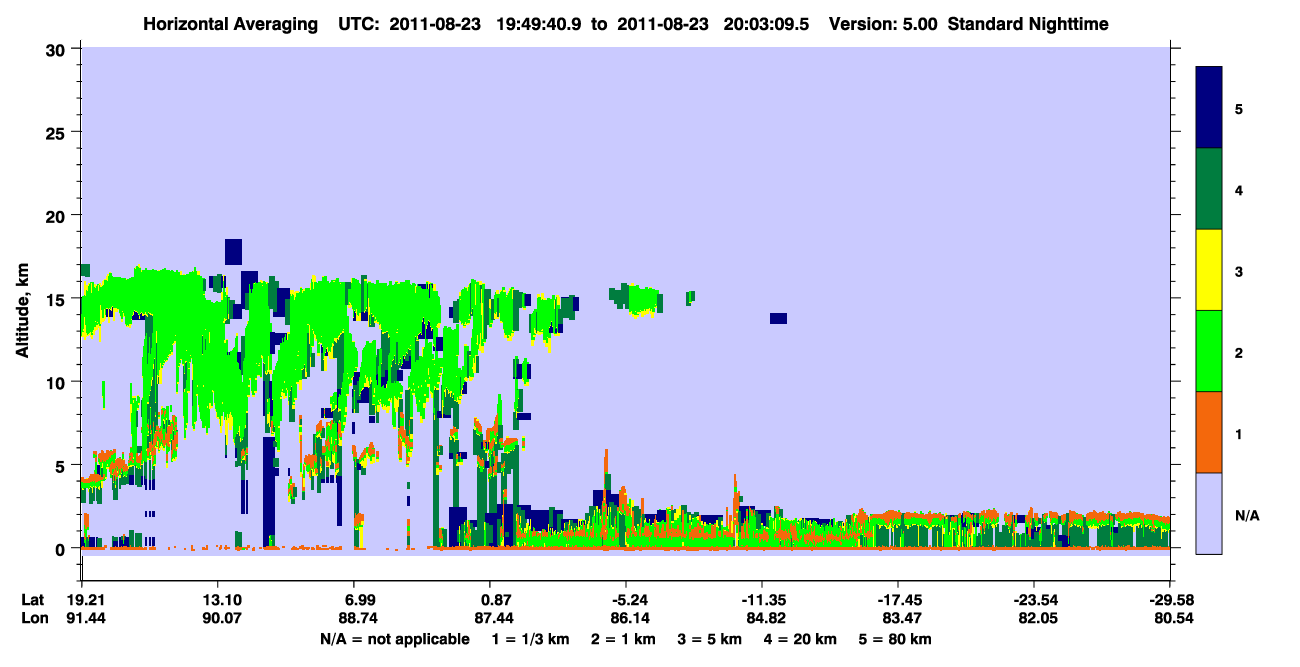Click '2 = 1 km' legend entry
This screenshot has width=1300, height=667.
click(x=626, y=639)
